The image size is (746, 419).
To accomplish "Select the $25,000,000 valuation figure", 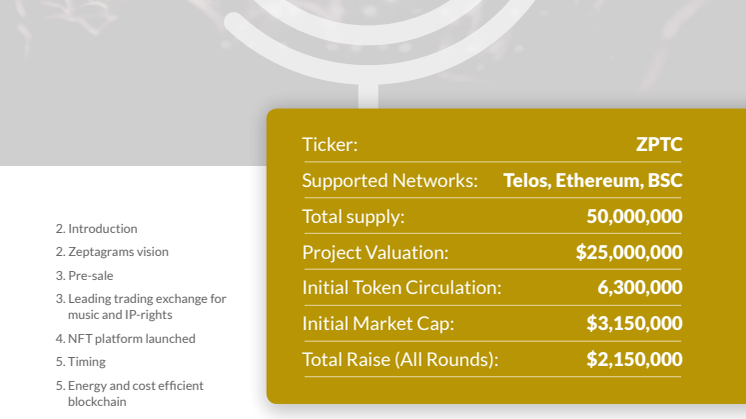I will pos(629,252).
